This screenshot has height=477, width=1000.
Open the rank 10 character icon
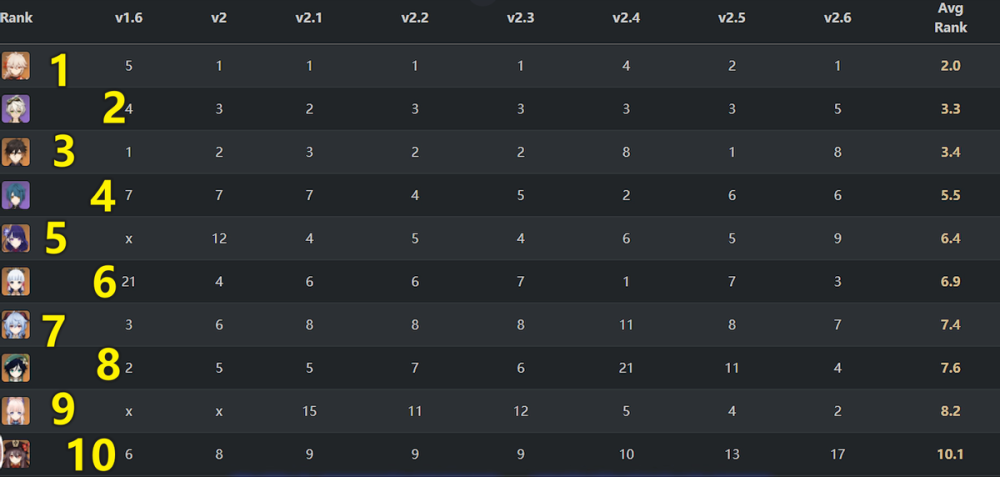(15, 454)
